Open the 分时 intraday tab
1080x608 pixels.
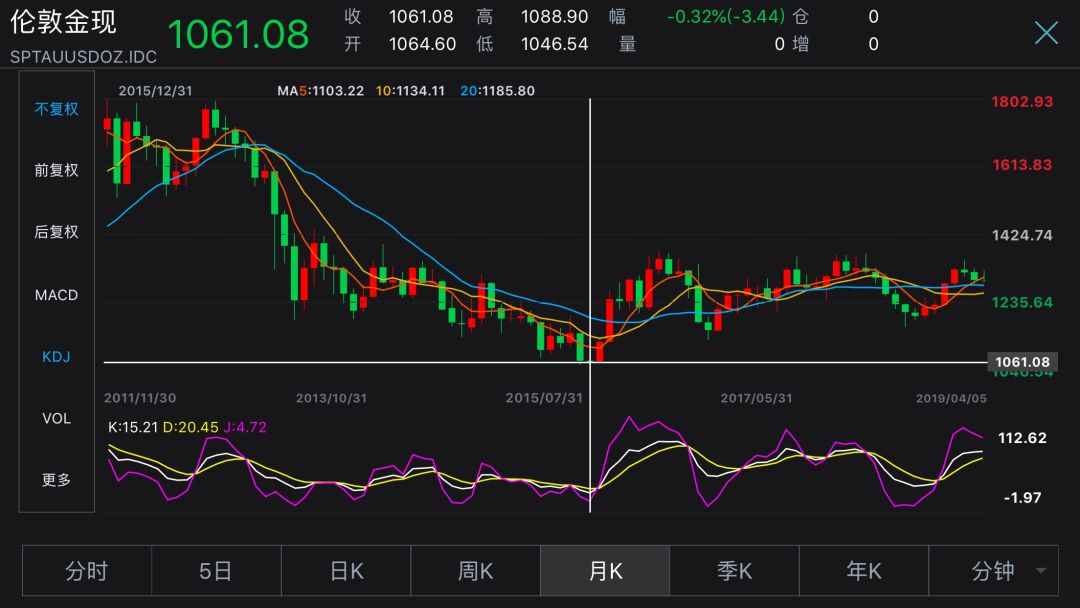(x=87, y=571)
